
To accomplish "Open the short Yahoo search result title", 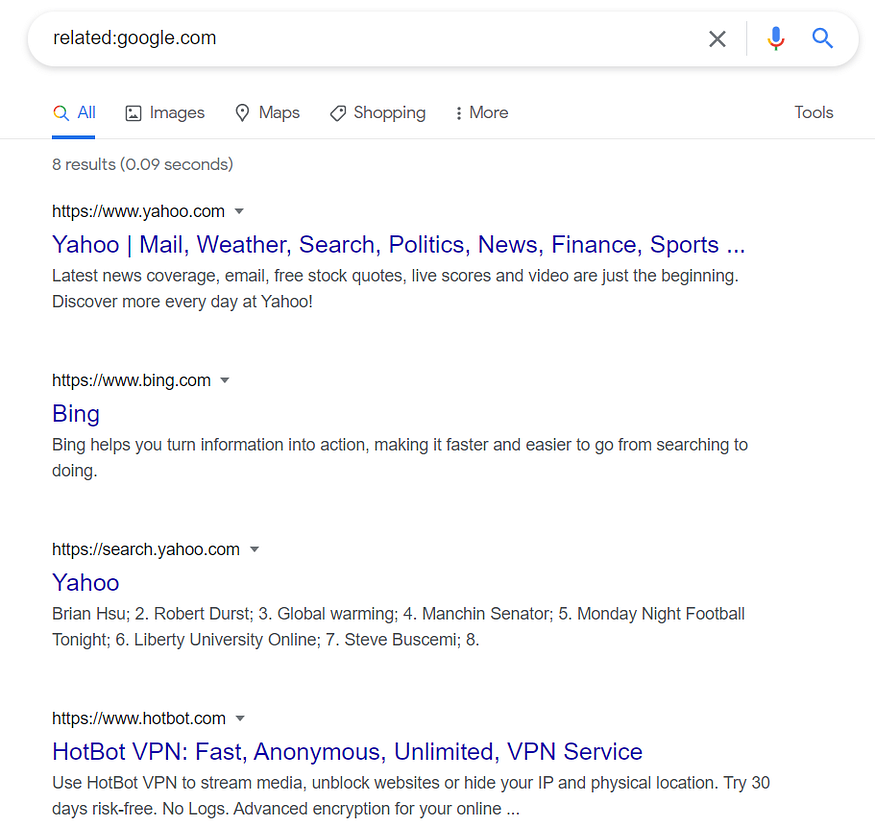I will point(85,583).
